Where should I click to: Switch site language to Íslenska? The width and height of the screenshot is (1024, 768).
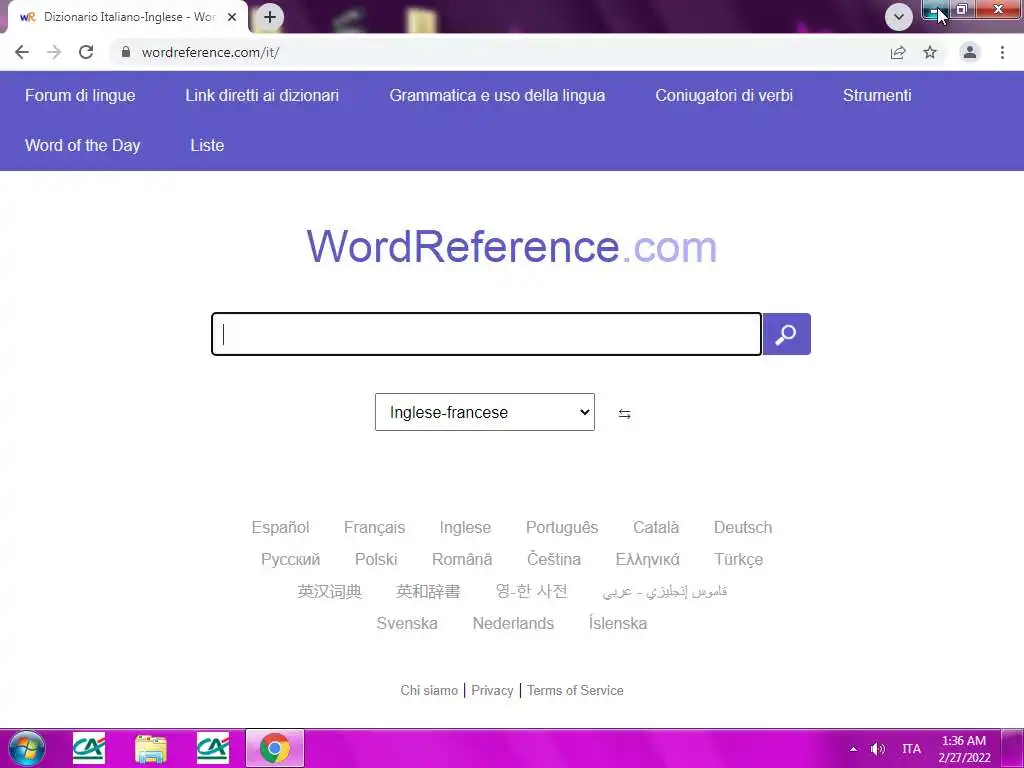click(618, 623)
